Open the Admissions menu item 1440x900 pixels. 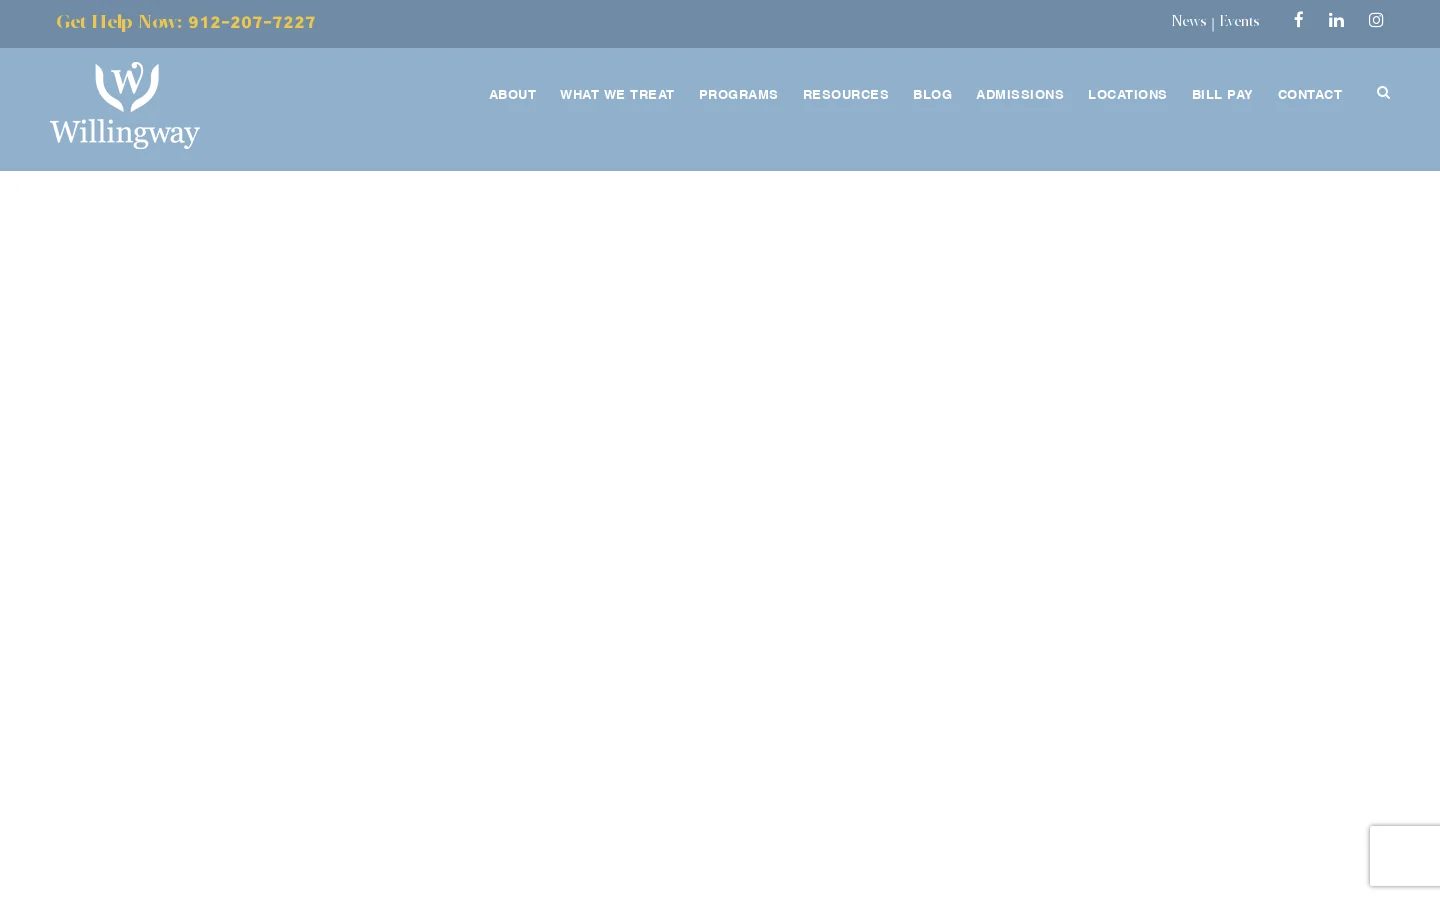pyautogui.click(x=1020, y=95)
